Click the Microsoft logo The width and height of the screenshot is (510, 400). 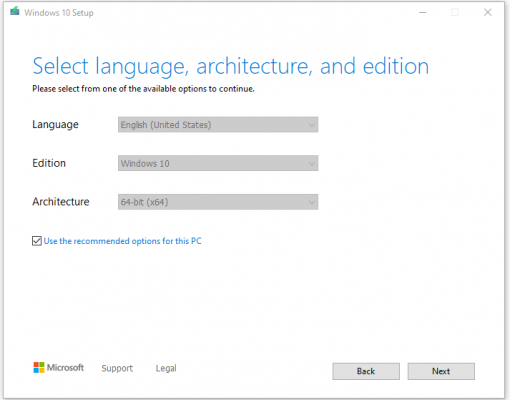tap(58, 368)
